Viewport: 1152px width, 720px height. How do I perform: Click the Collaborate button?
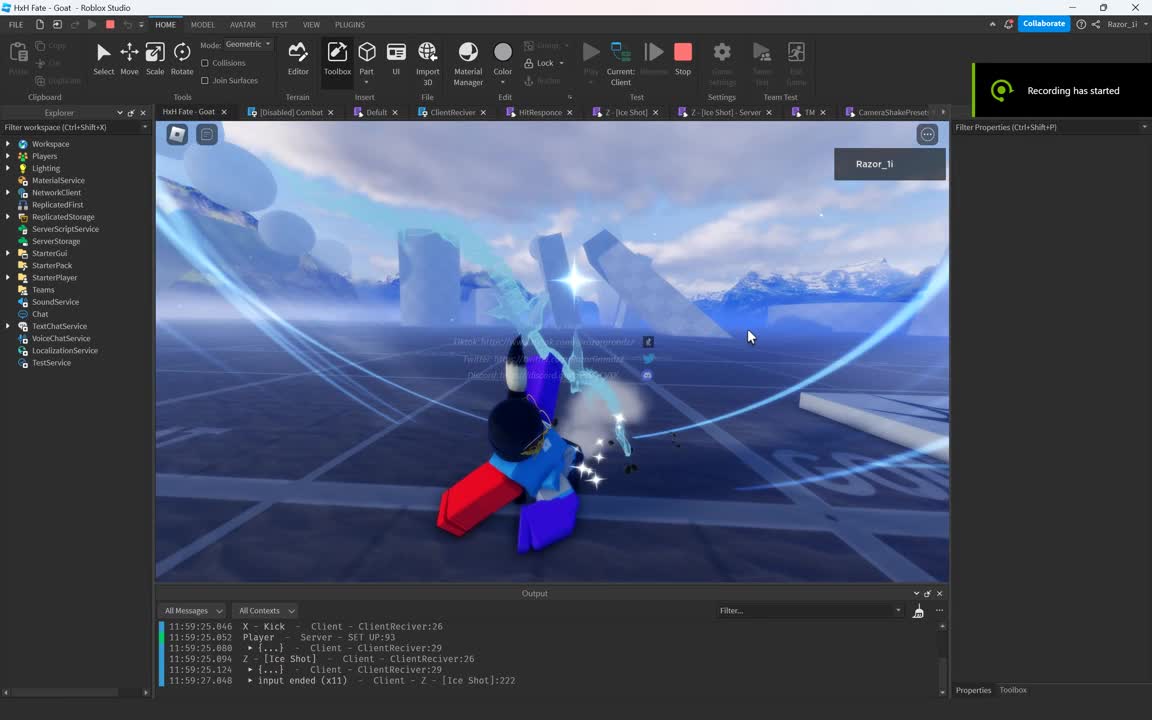click(1043, 24)
